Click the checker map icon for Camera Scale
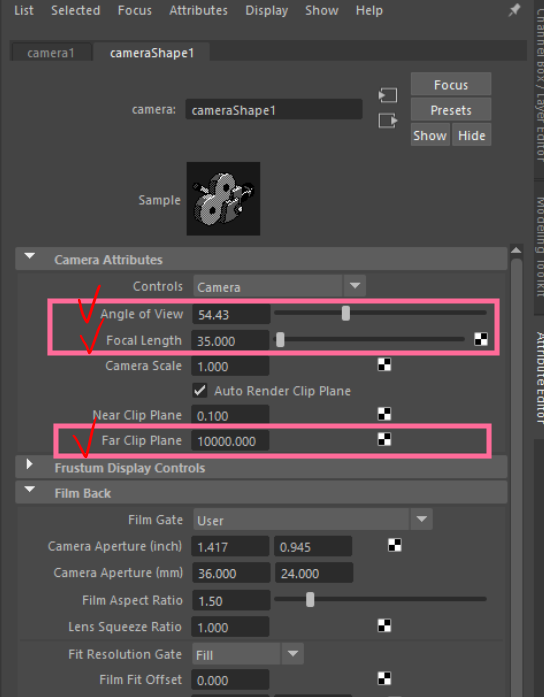This screenshot has width=544, height=697. (384, 365)
